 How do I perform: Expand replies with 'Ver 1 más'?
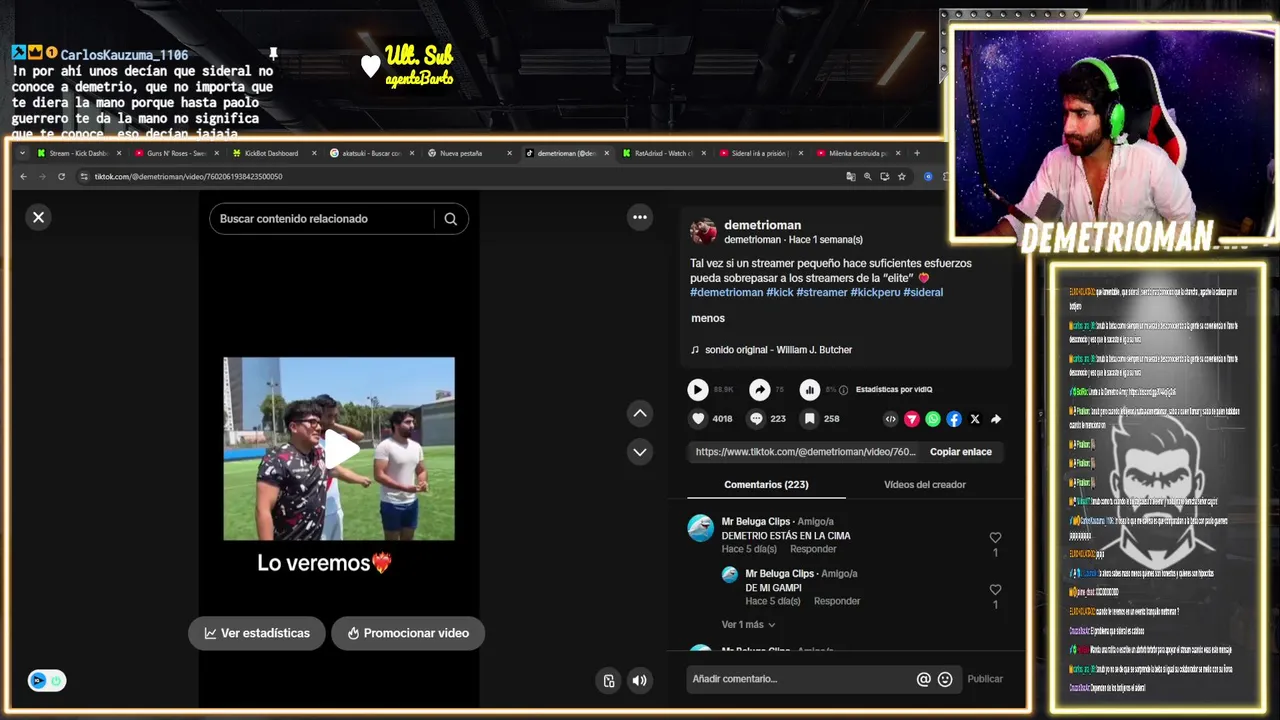(x=748, y=625)
